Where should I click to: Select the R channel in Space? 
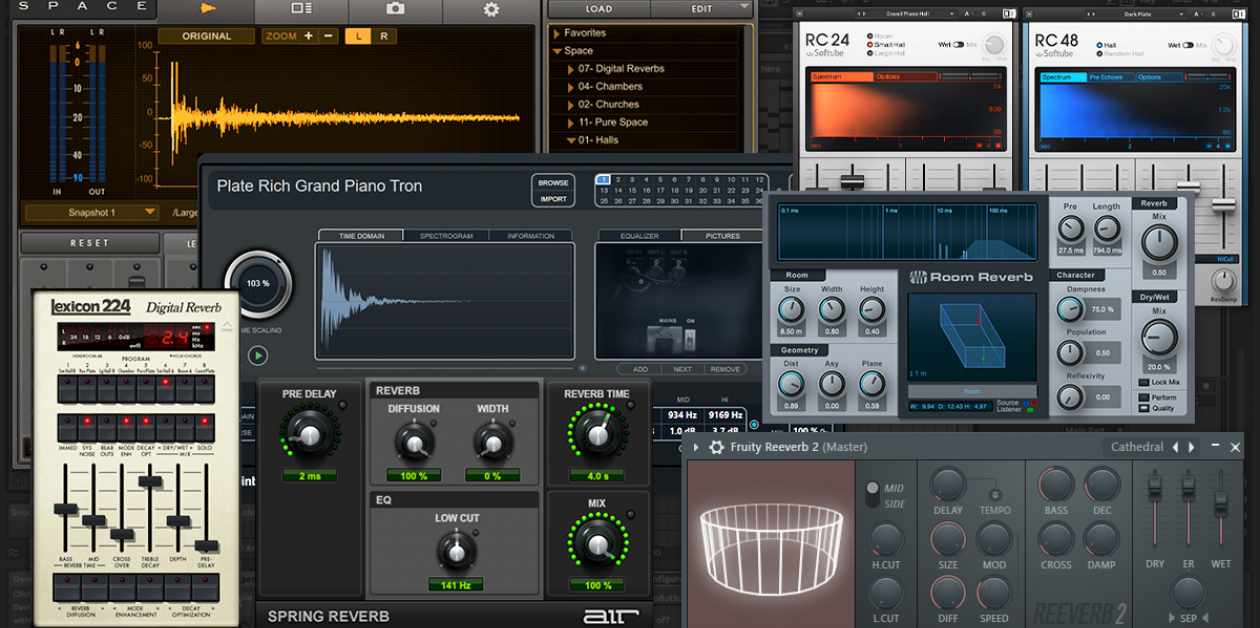click(383, 36)
